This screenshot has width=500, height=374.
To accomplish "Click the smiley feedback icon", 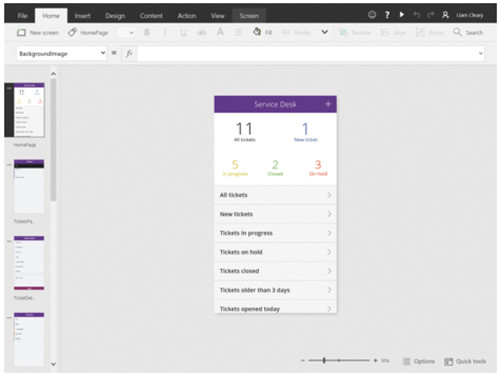I will click(372, 15).
